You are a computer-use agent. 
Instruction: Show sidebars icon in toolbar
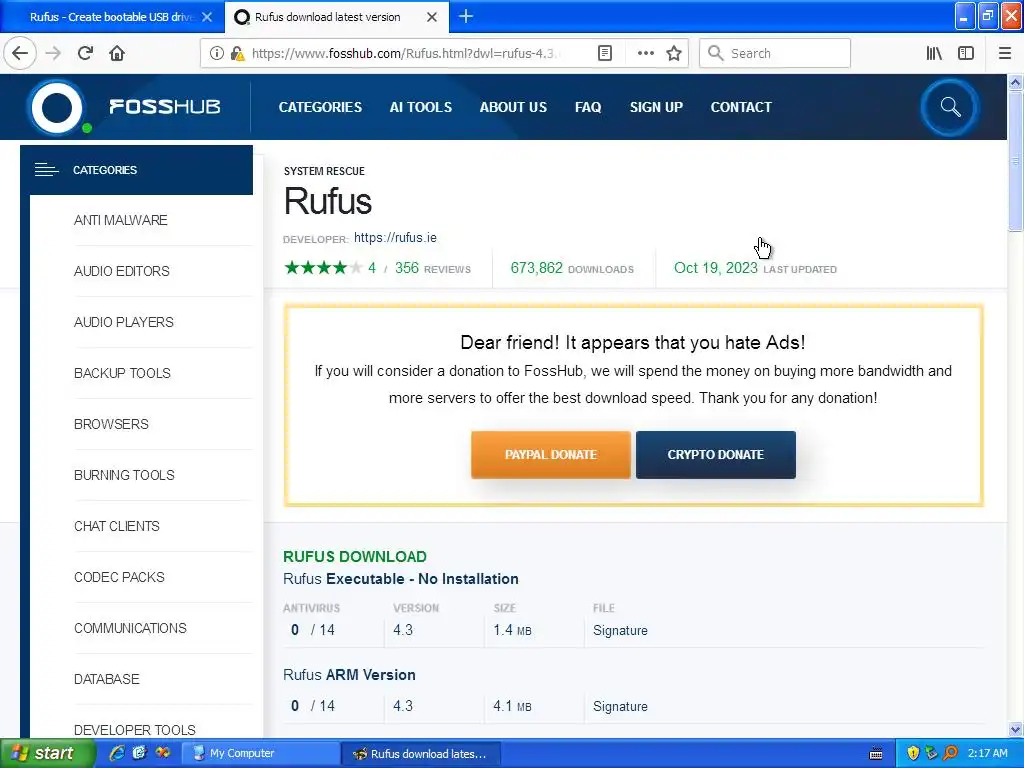pos(966,53)
